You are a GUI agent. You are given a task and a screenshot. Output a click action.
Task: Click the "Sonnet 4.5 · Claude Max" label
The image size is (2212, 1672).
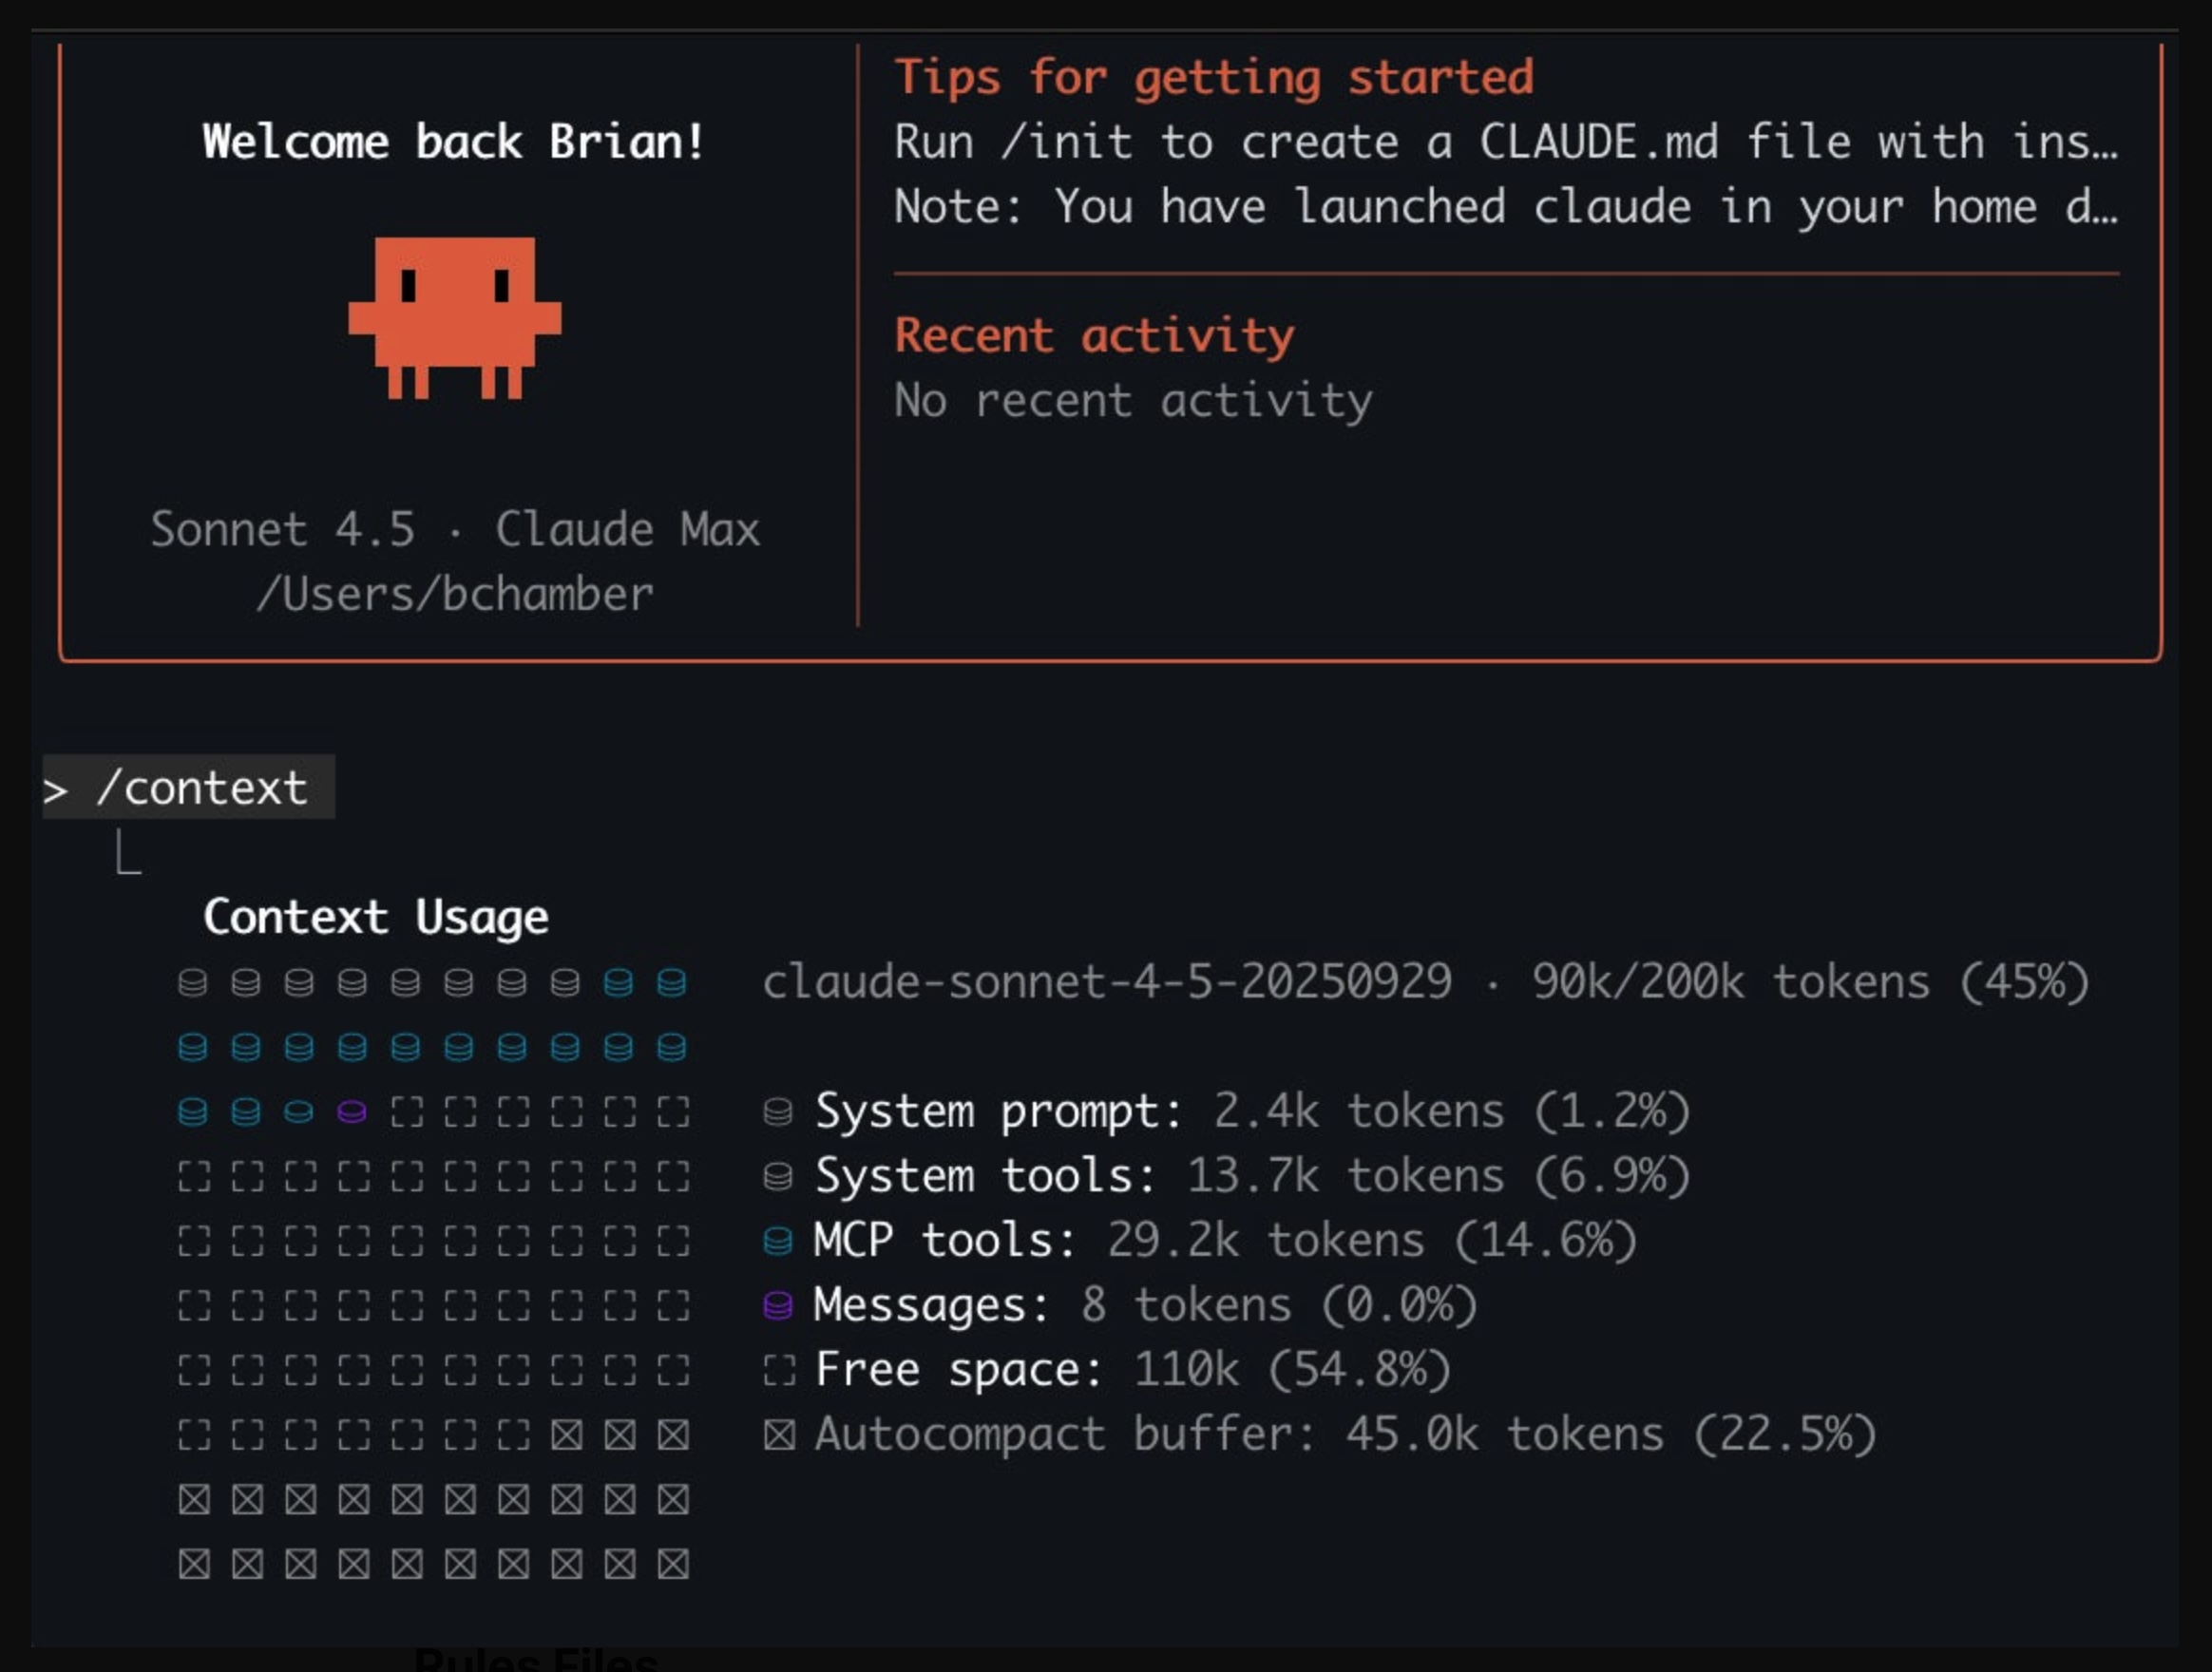pyautogui.click(x=455, y=529)
